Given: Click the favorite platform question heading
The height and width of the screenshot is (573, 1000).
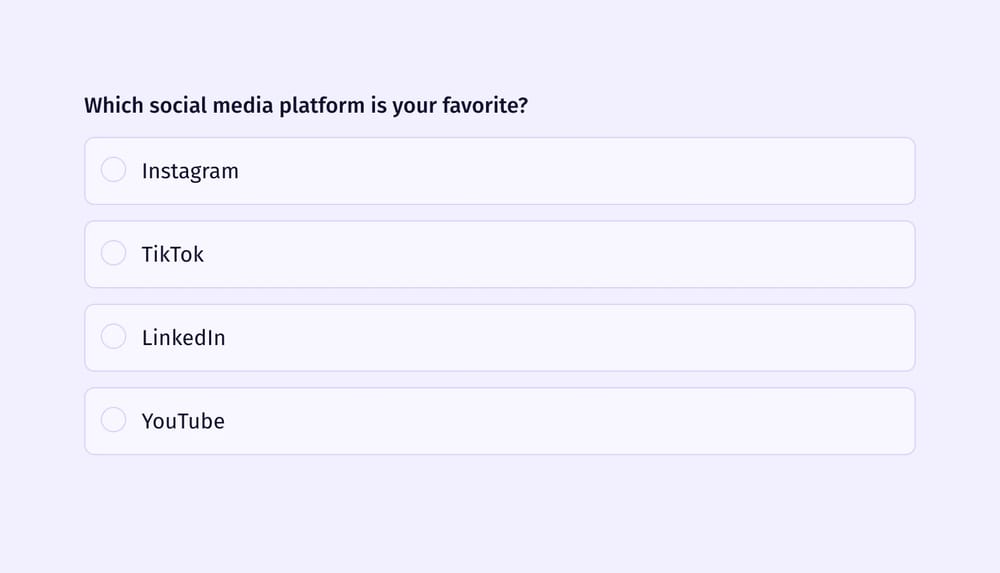Looking at the screenshot, I should [x=306, y=105].
